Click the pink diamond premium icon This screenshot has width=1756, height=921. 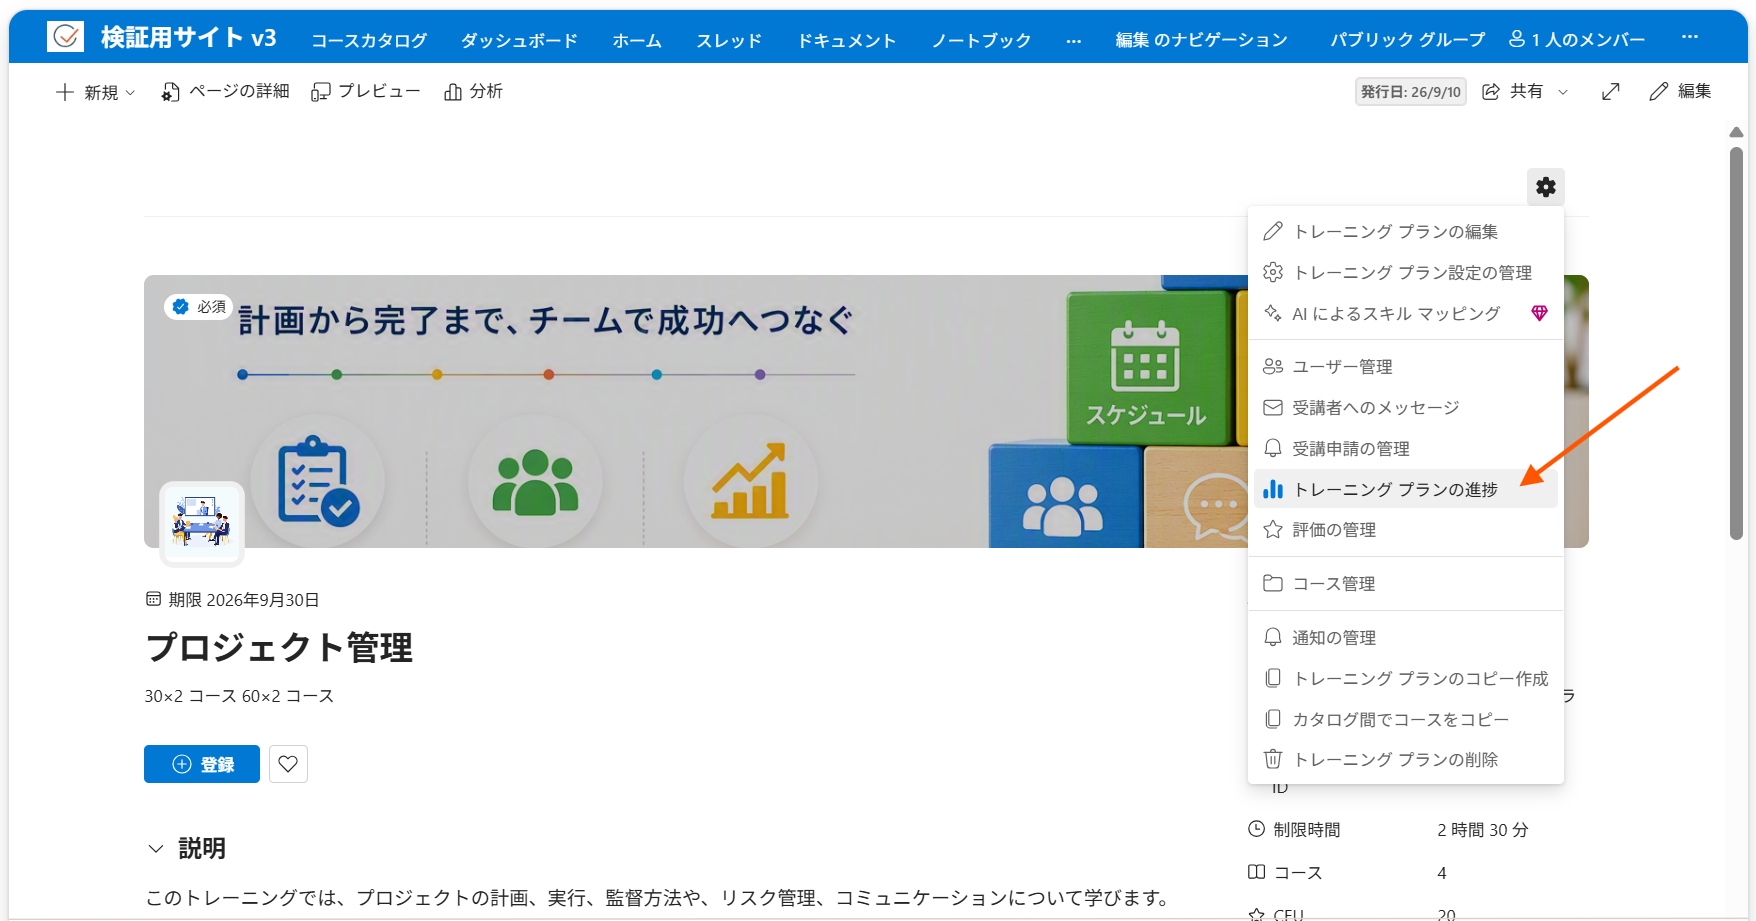1539,313
